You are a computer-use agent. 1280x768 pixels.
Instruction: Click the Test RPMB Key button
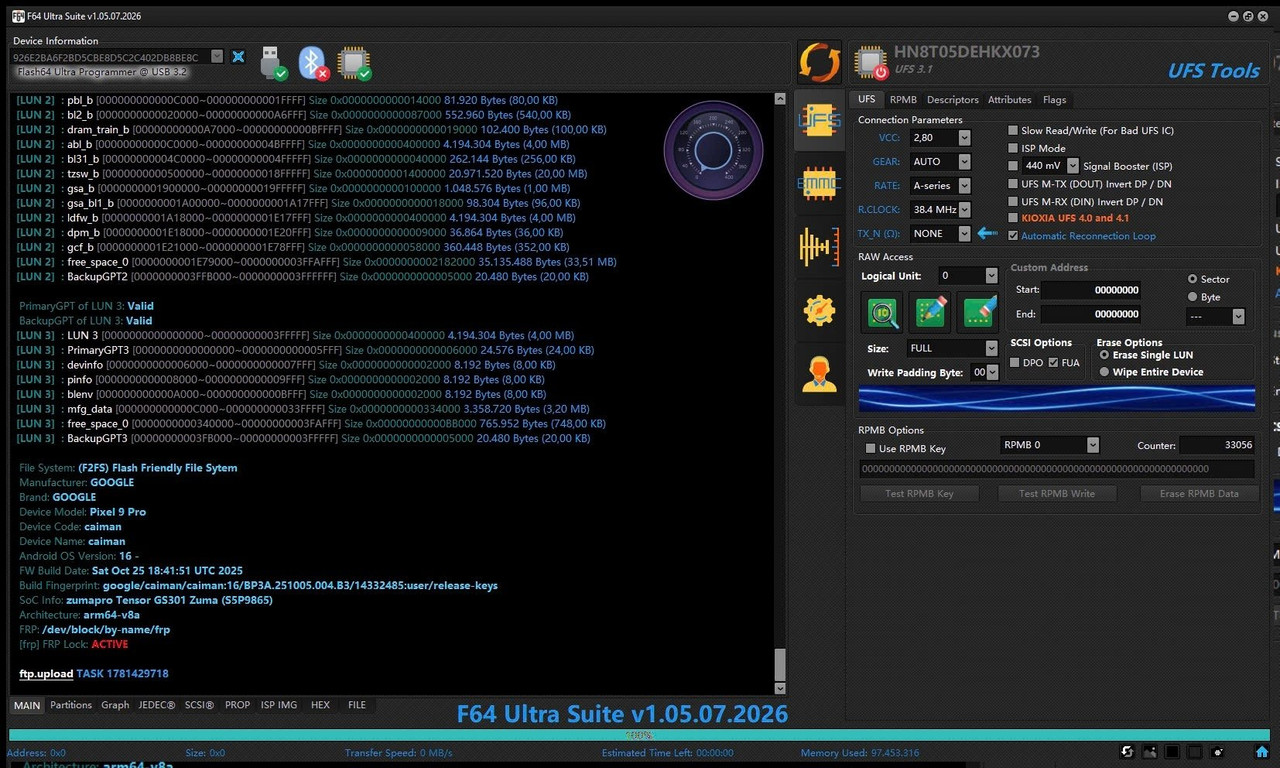coord(919,493)
